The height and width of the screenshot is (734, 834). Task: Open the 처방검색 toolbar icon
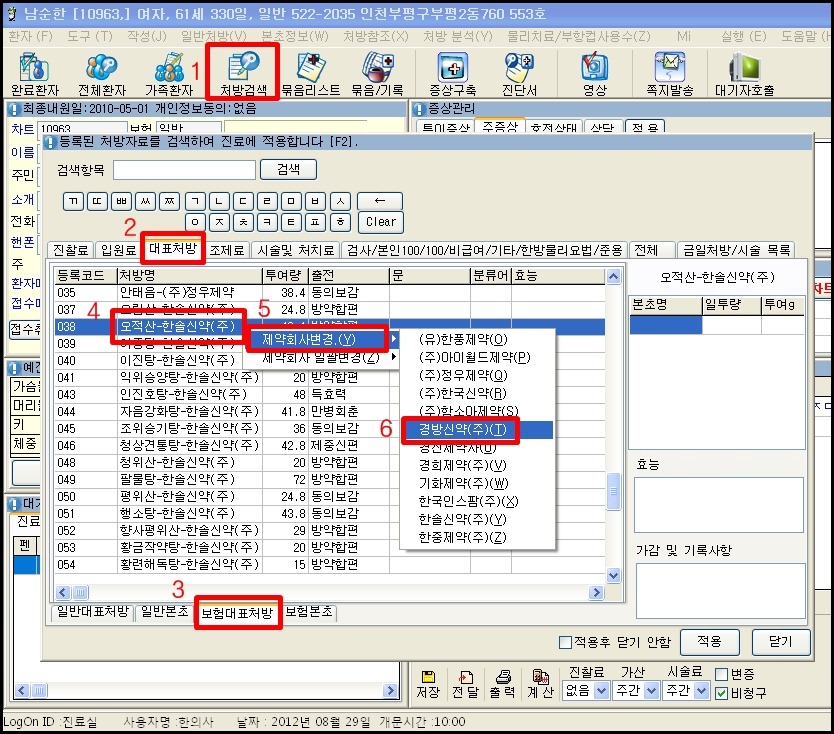[244, 72]
